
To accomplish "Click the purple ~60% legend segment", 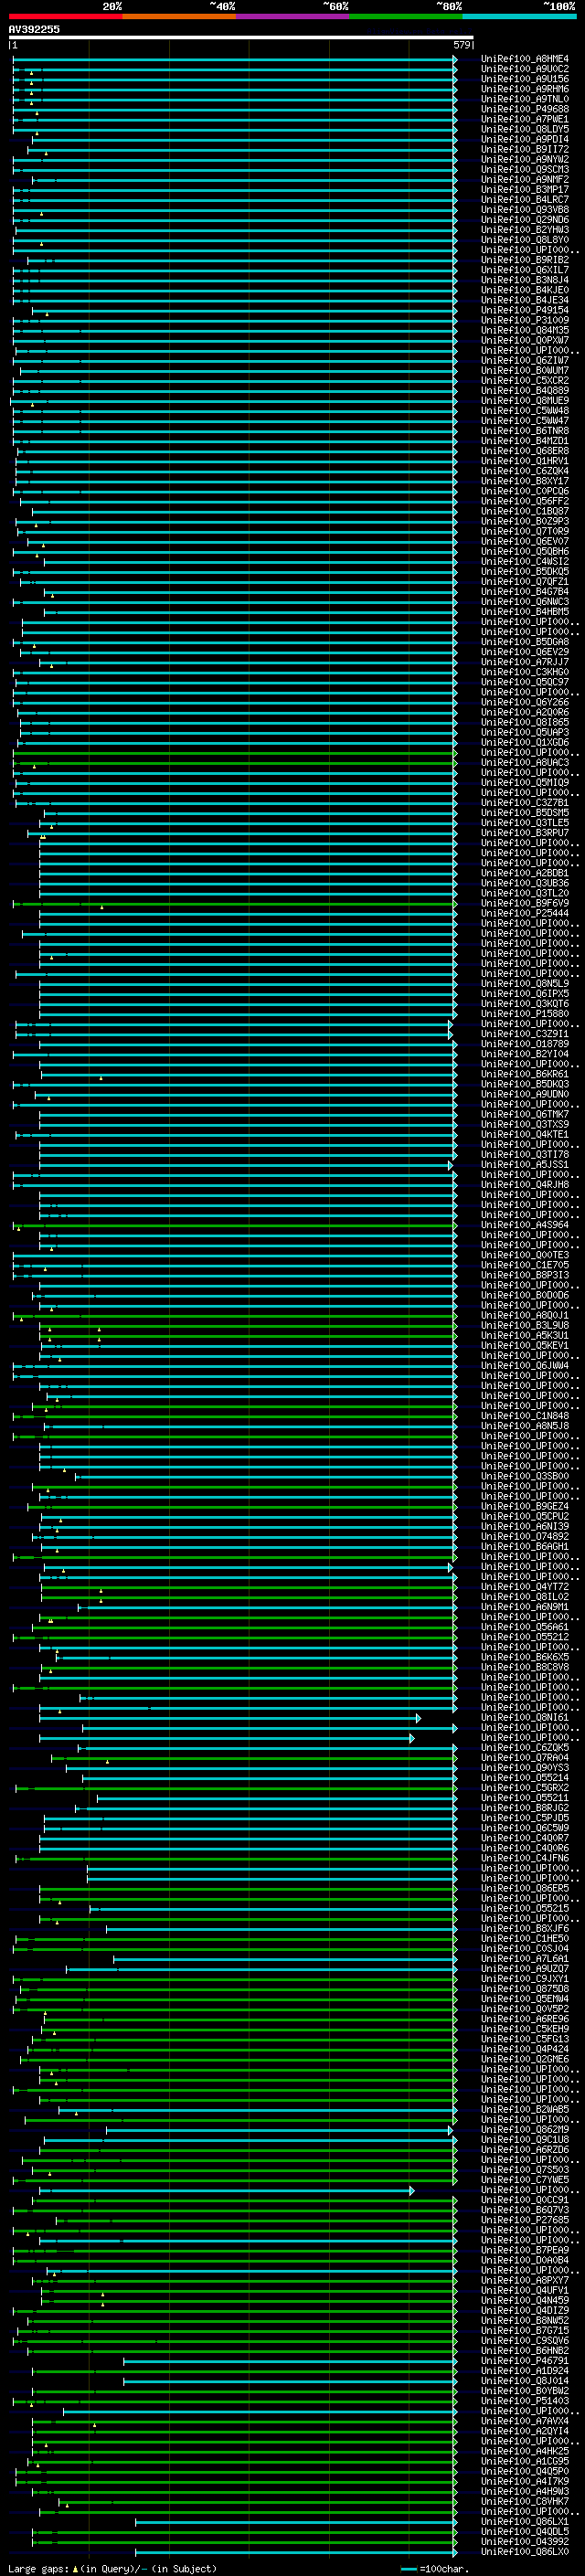I will [293, 16].
